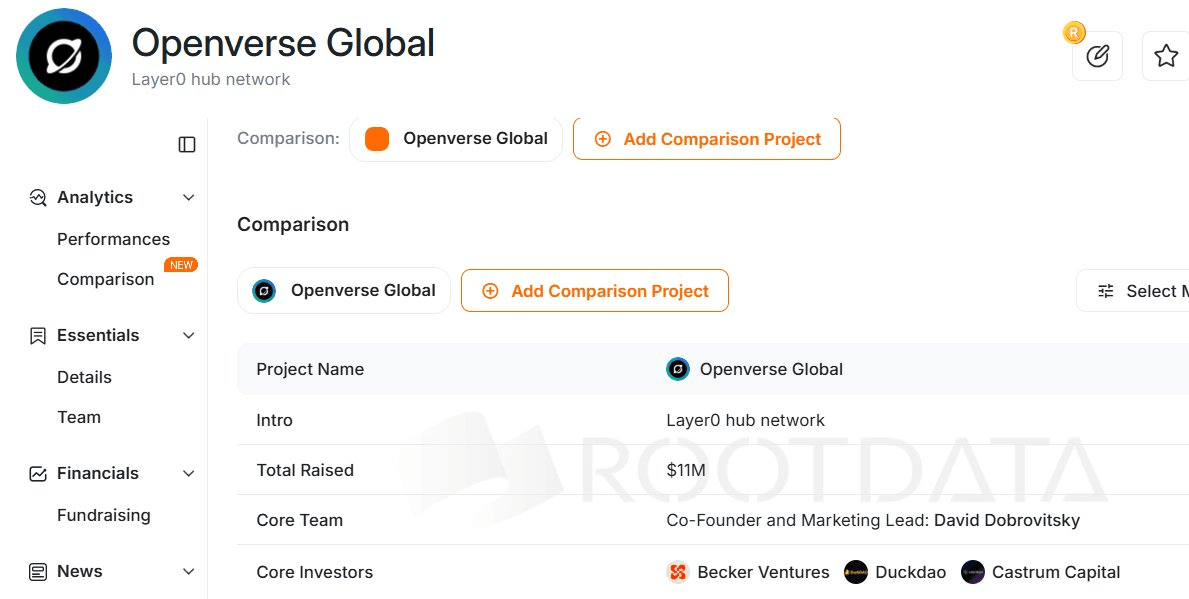The width and height of the screenshot is (1189, 599).
Task: Open the Performances menu item
Action: coord(113,239)
